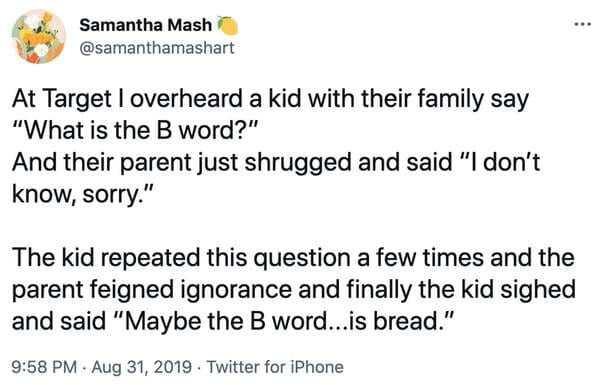Click the 9:58 PM timestamp
The image size is (599, 385).
[45, 367]
